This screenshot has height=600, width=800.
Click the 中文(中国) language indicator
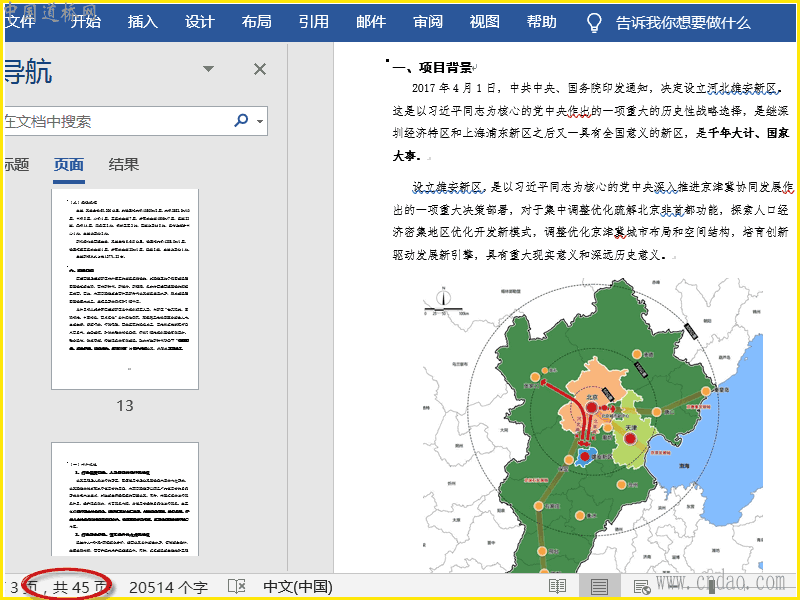pos(298,587)
